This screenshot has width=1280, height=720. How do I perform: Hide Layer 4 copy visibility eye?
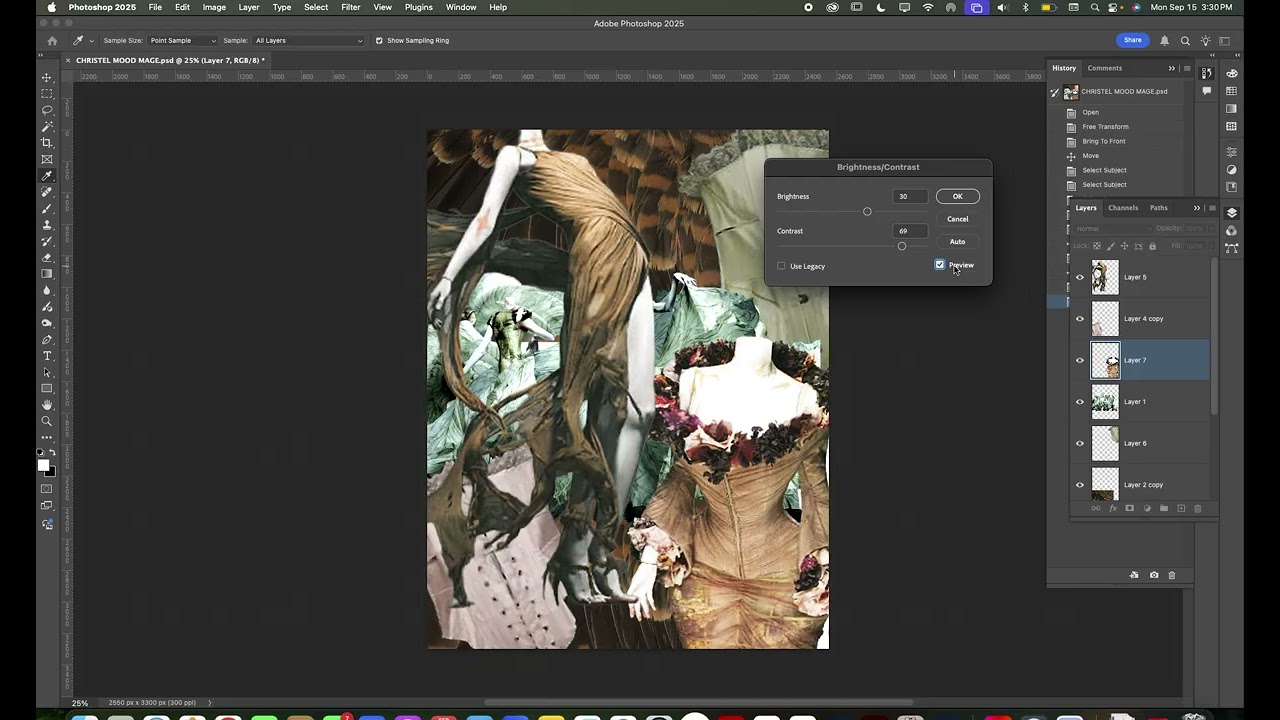(x=1080, y=319)
